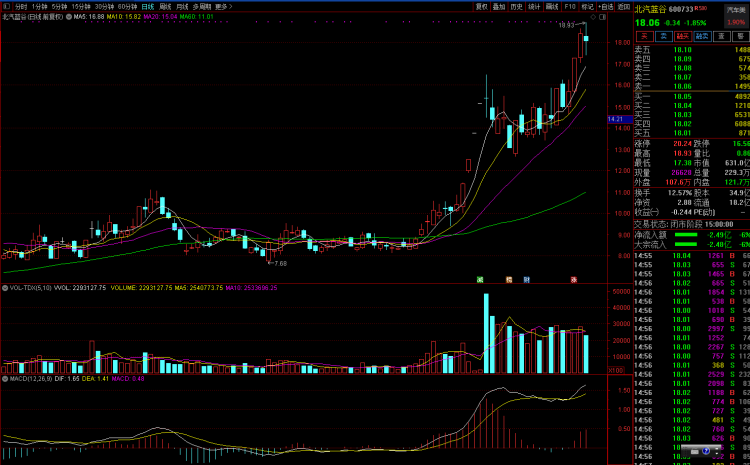
Task: Click the panel layout icon at top-left
Action: 6,6
